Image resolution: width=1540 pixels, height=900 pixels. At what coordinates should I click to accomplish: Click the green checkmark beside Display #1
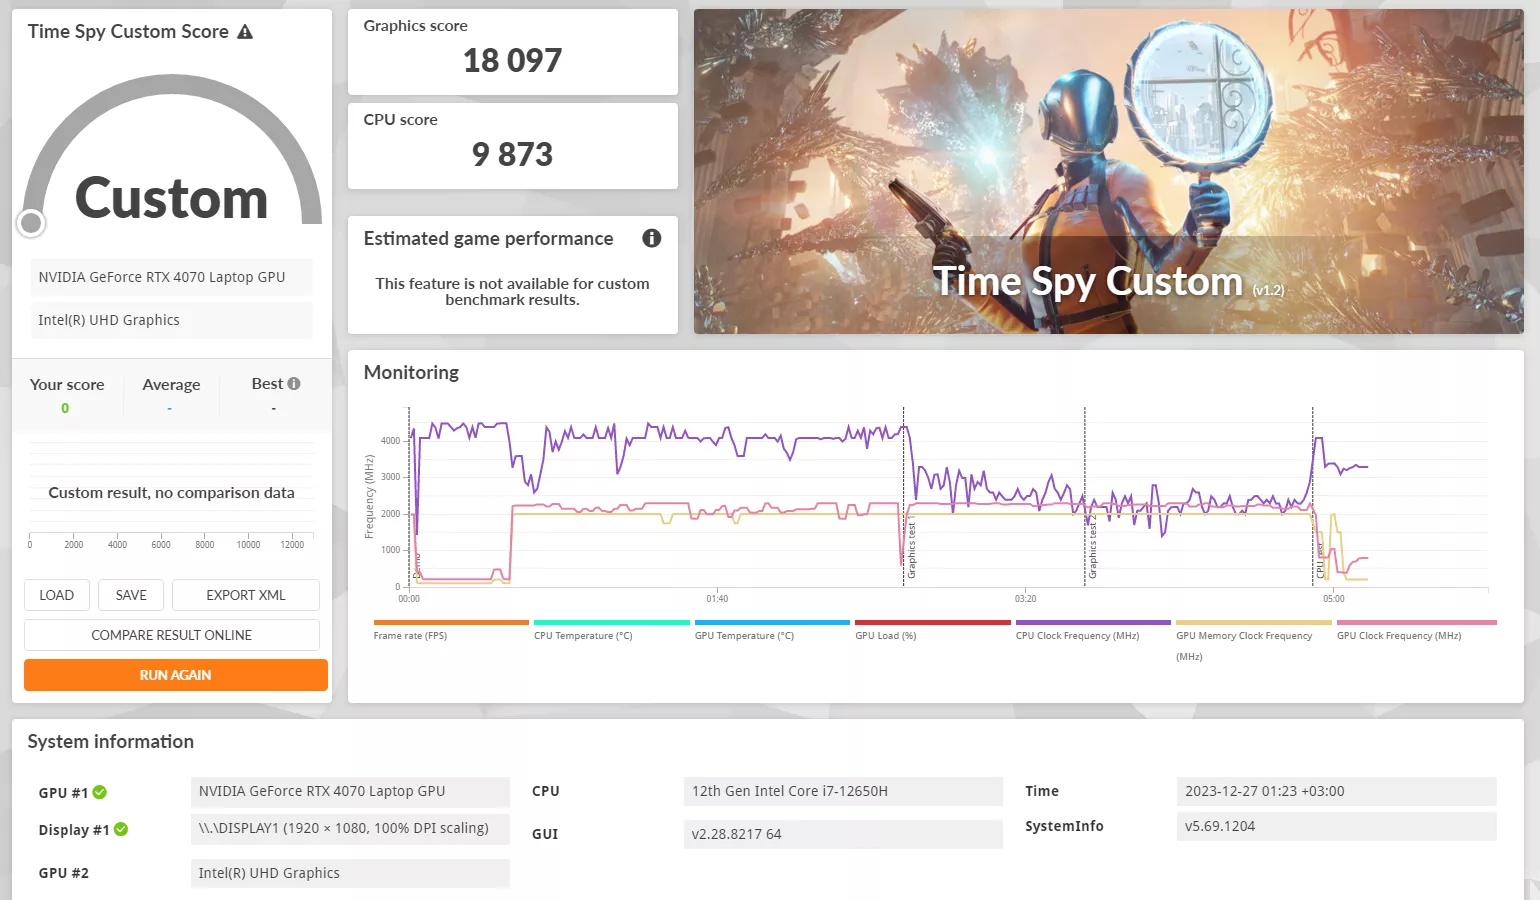[x=121, y=829]
